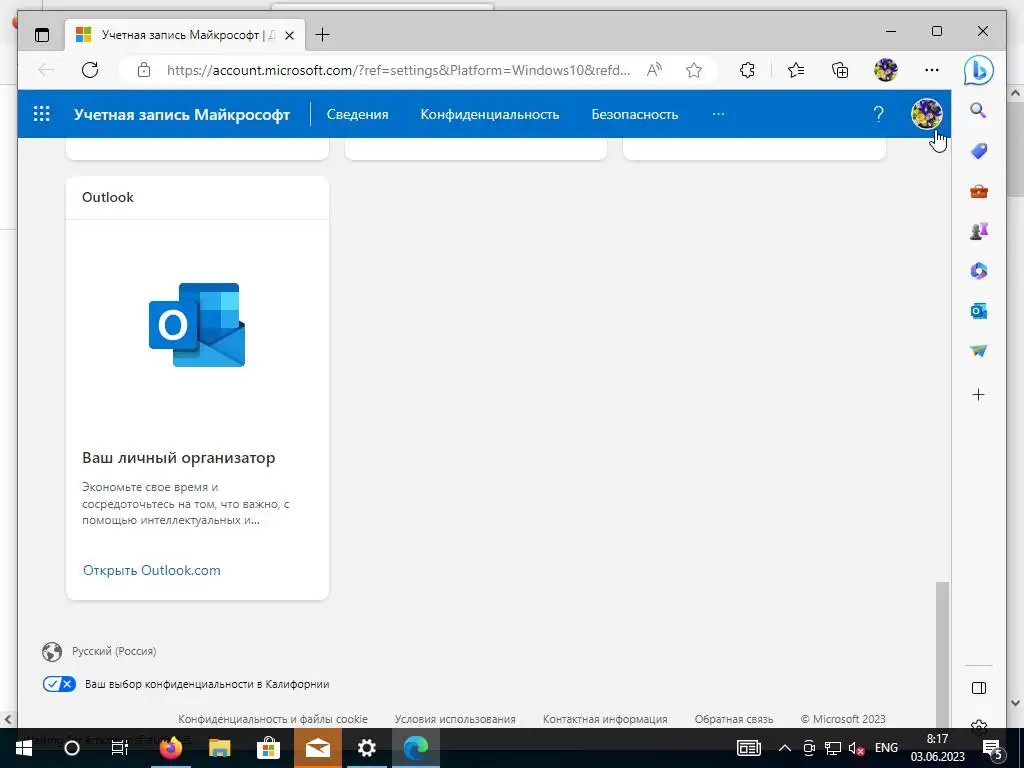This screenshot has width=1024, height=768.
Task: Open the sidebar Microsoft 365 icon
Action: (978, 270)
